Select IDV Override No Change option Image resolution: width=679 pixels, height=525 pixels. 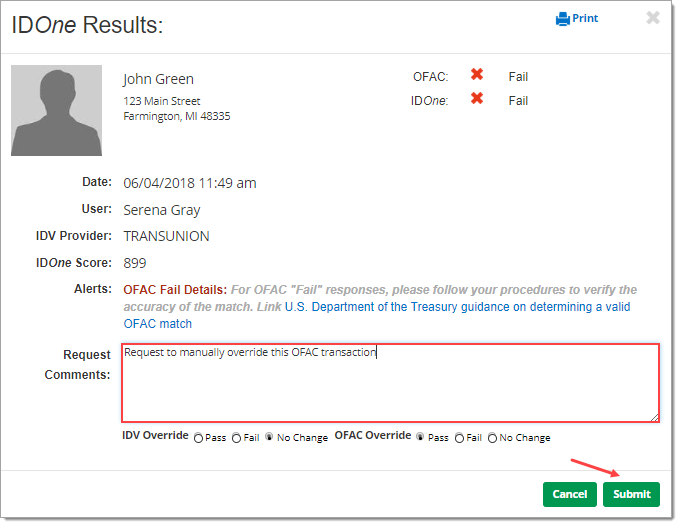point(269,437)
